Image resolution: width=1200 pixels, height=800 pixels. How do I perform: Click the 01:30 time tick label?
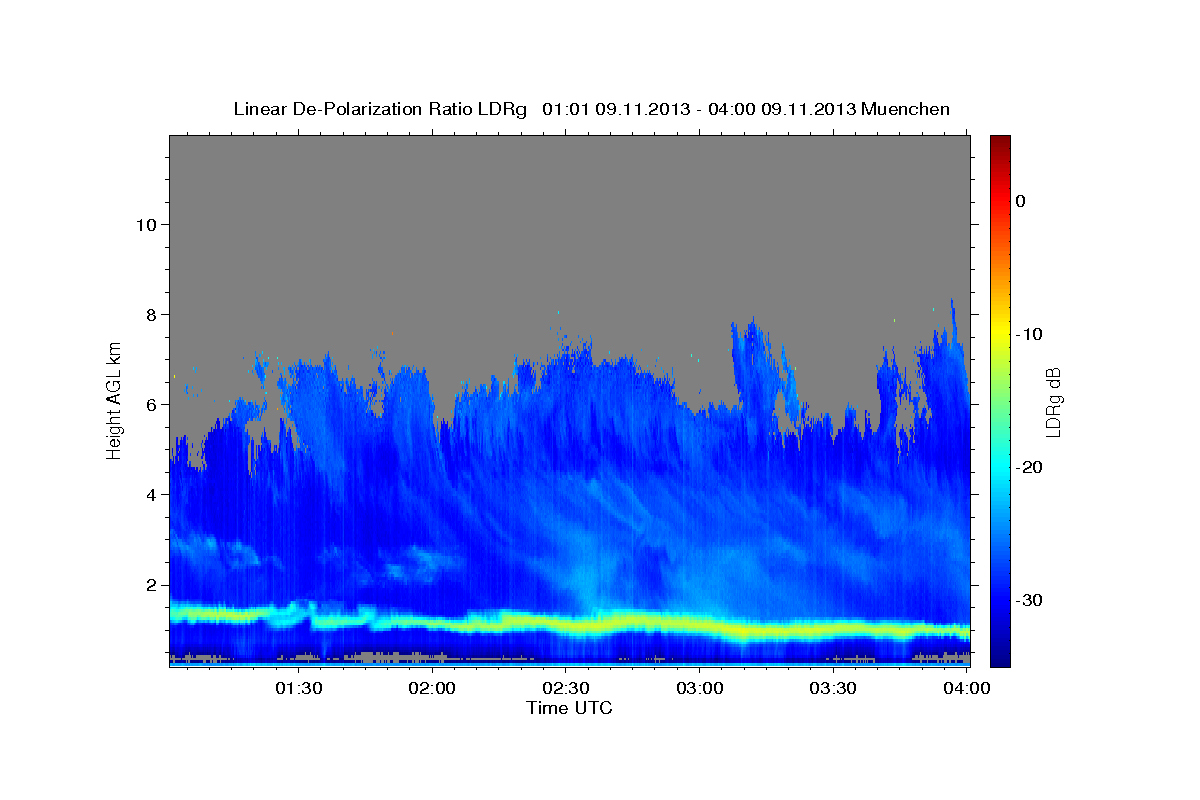click(x=298, y=689)
